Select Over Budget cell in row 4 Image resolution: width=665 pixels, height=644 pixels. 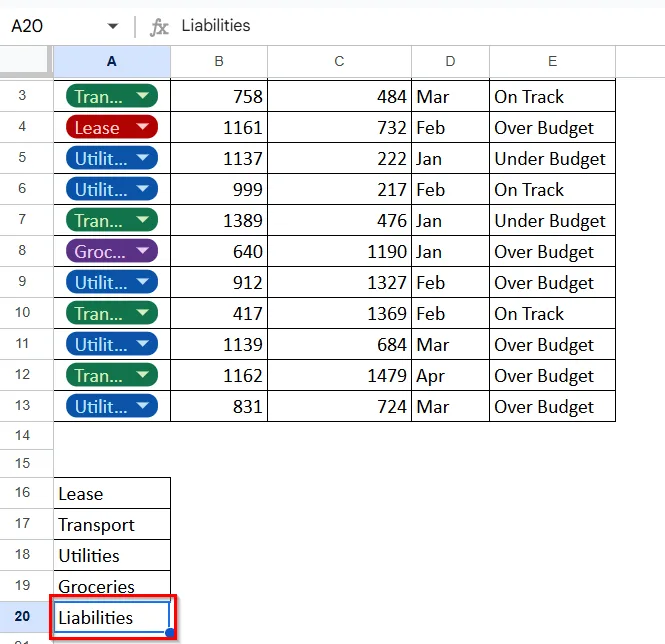pyautogui.click(x=552, y=127)
